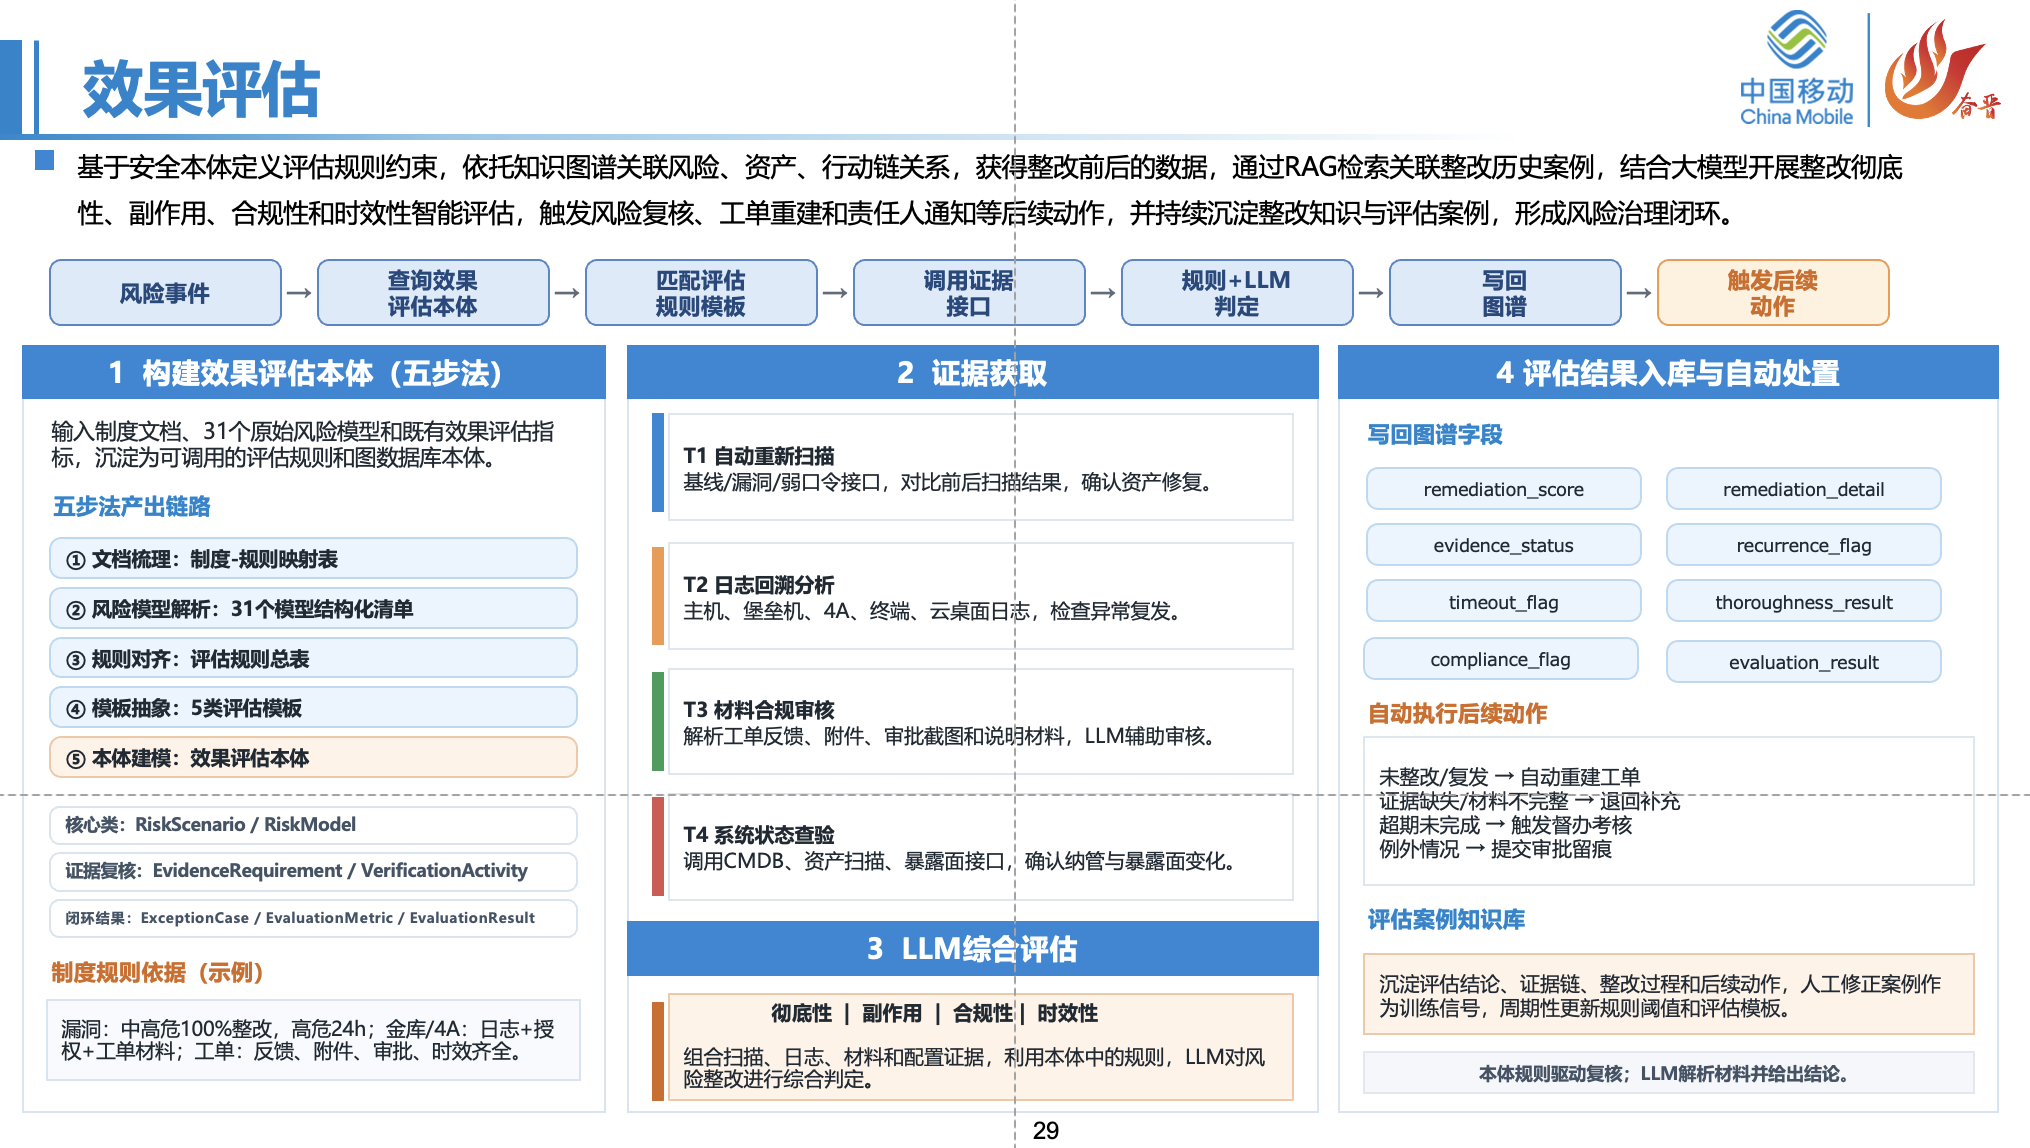The width and height of the screenshot is (2030, 1148).
Task: Click the 组合扫描、日志、材料 description text
Action: point(975,1068)
